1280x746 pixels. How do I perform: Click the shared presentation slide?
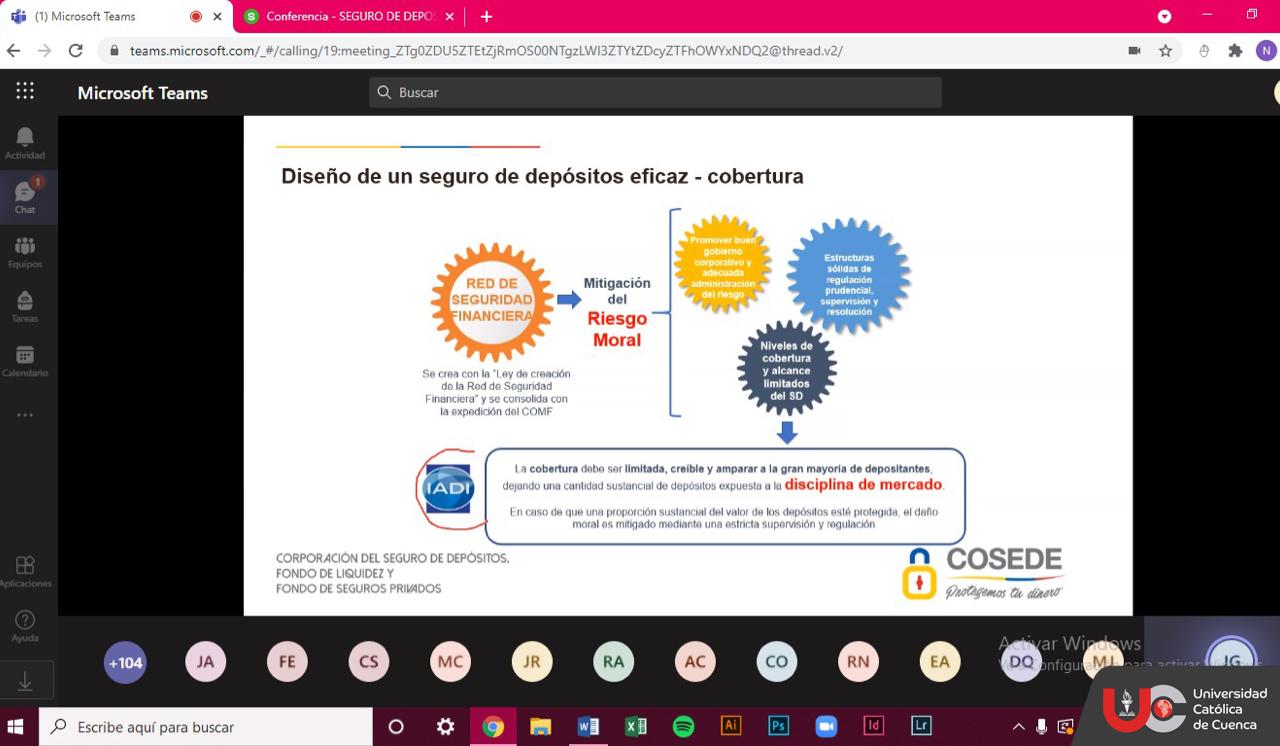(688, 365)
